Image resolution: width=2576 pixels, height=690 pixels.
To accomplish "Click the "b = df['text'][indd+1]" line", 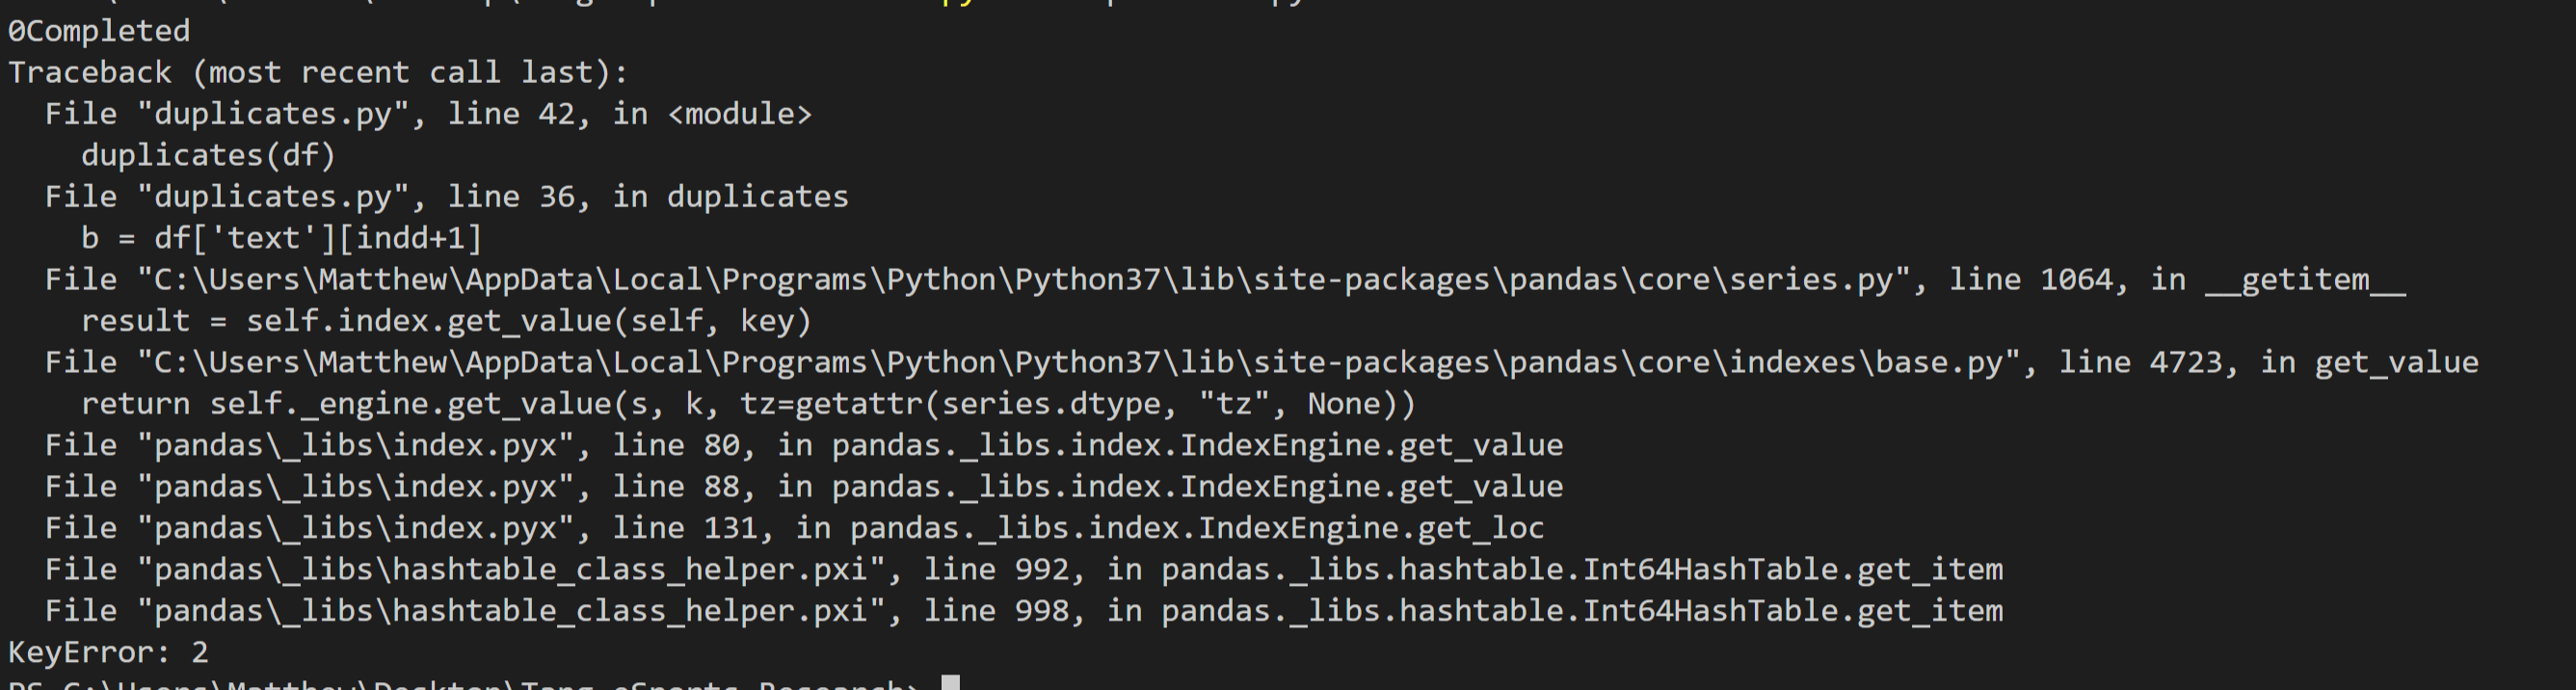I will (x=281, y=238).
